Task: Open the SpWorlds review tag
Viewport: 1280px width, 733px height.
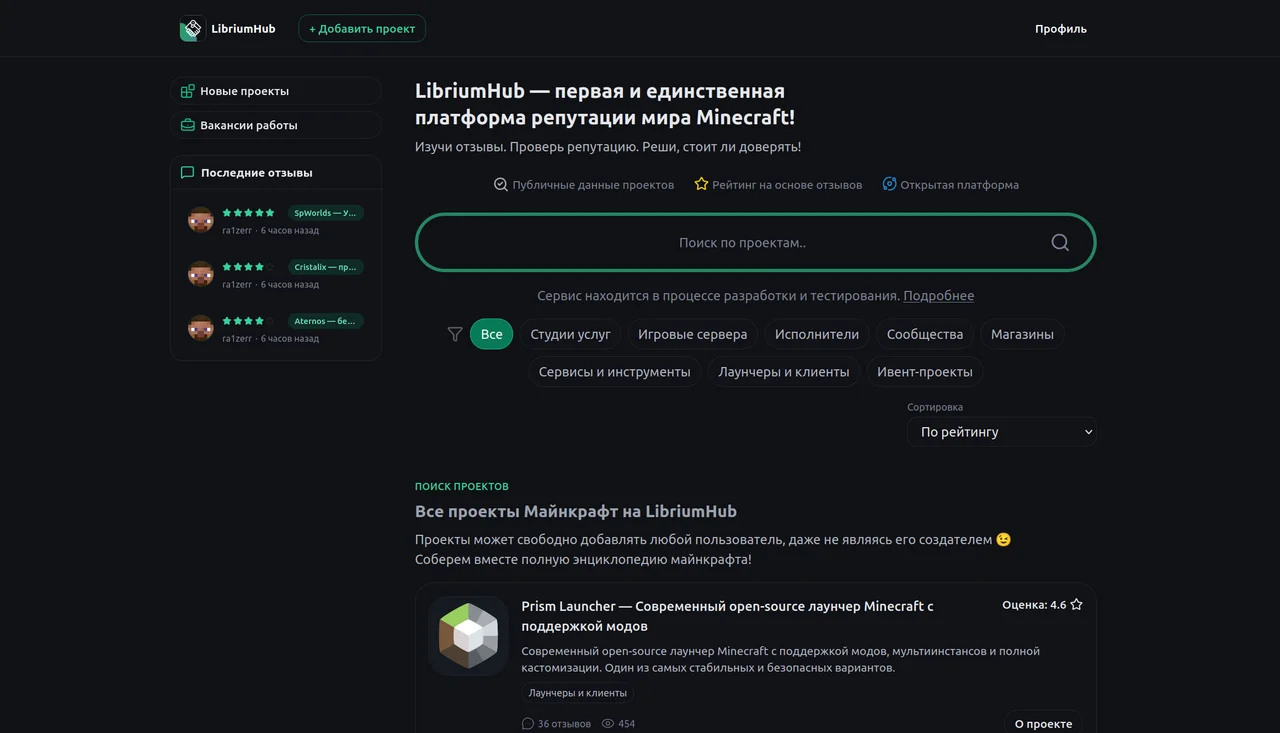Action: (325, 213)
